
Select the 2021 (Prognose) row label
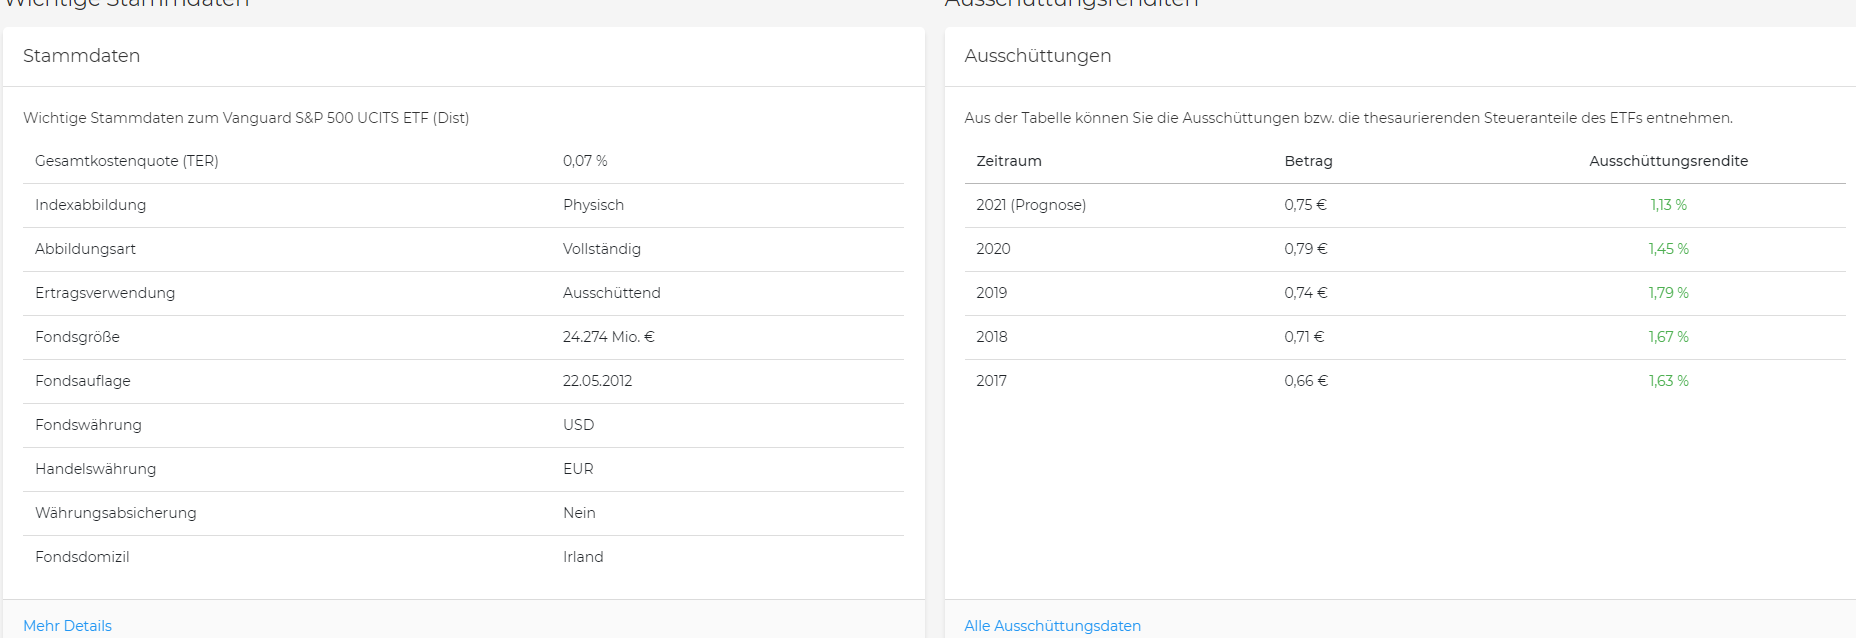[x=1031, y=205]
